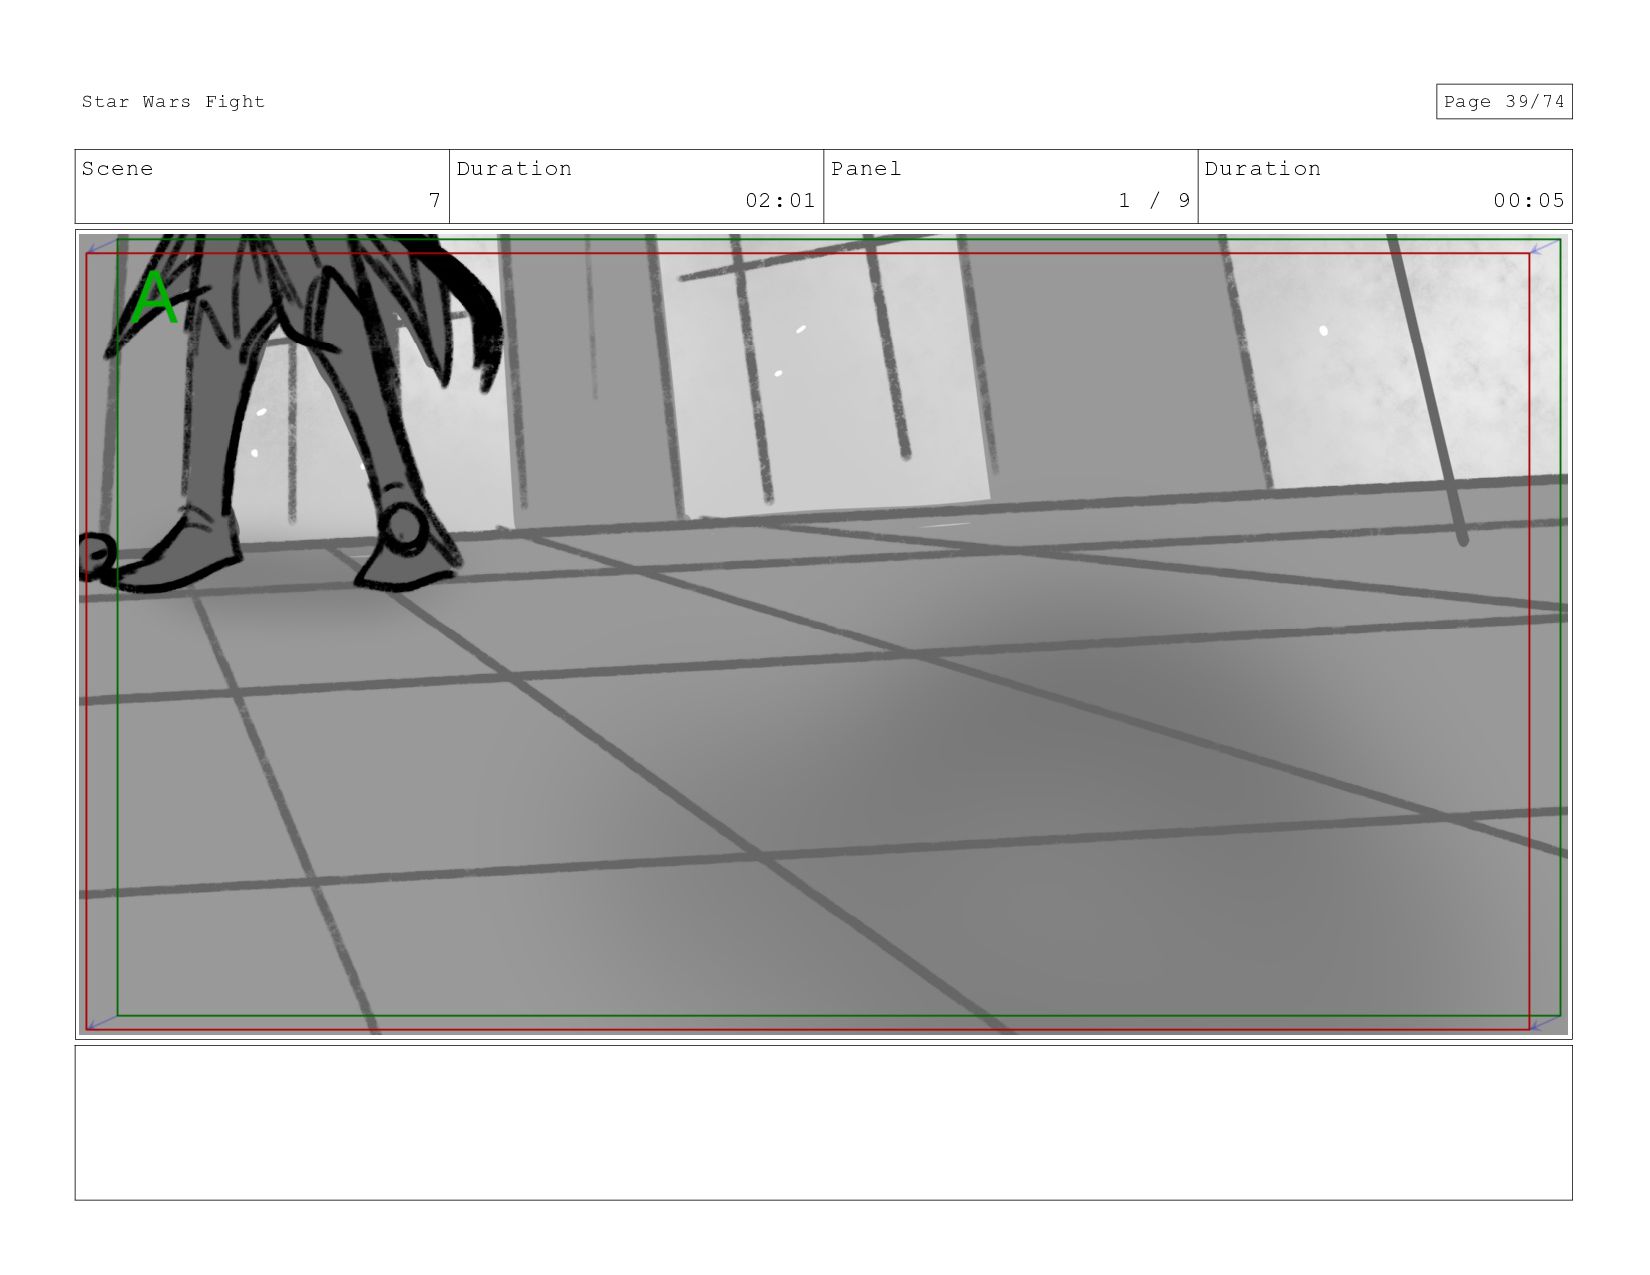Click the empty notes box below panel
Viewport: 1650px width, 1275px height.
point(823,1122)
